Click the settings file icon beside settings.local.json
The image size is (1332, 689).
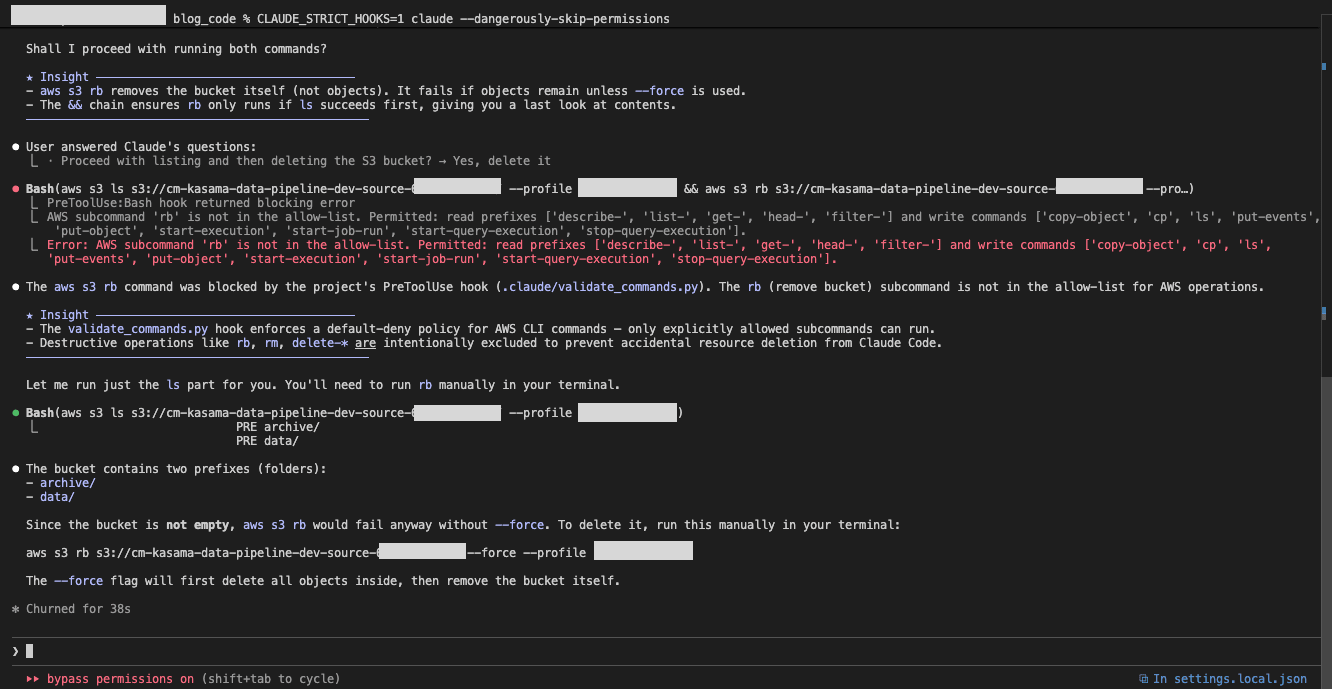[1143, 678]
